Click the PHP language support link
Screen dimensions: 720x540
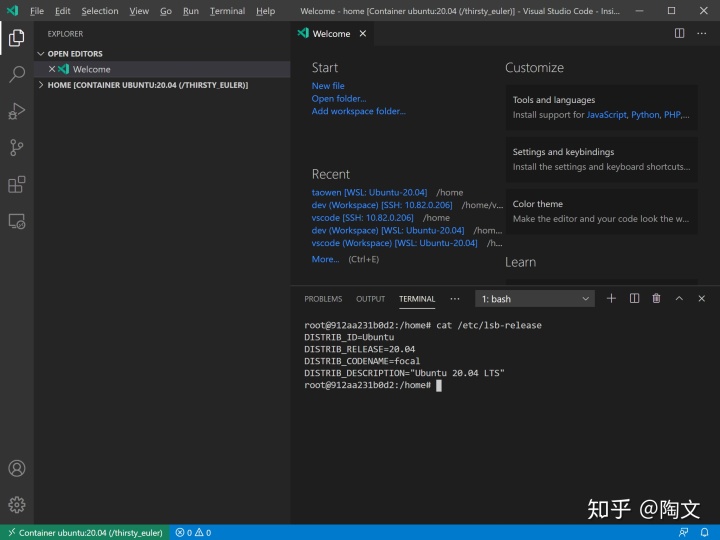(x=672, y=115)
